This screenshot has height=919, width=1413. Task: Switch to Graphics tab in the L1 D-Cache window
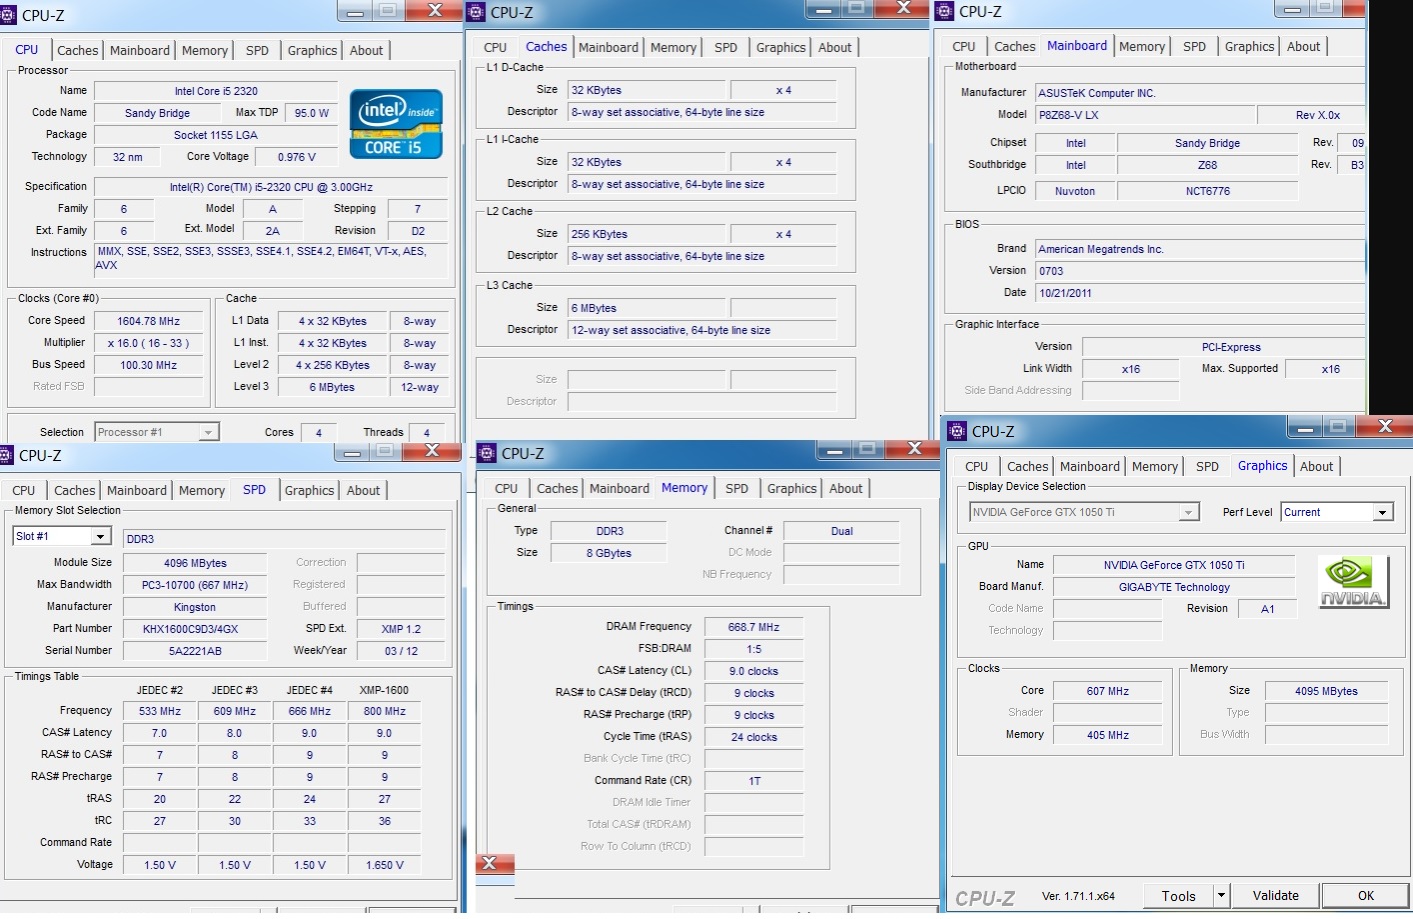(781, 47)
